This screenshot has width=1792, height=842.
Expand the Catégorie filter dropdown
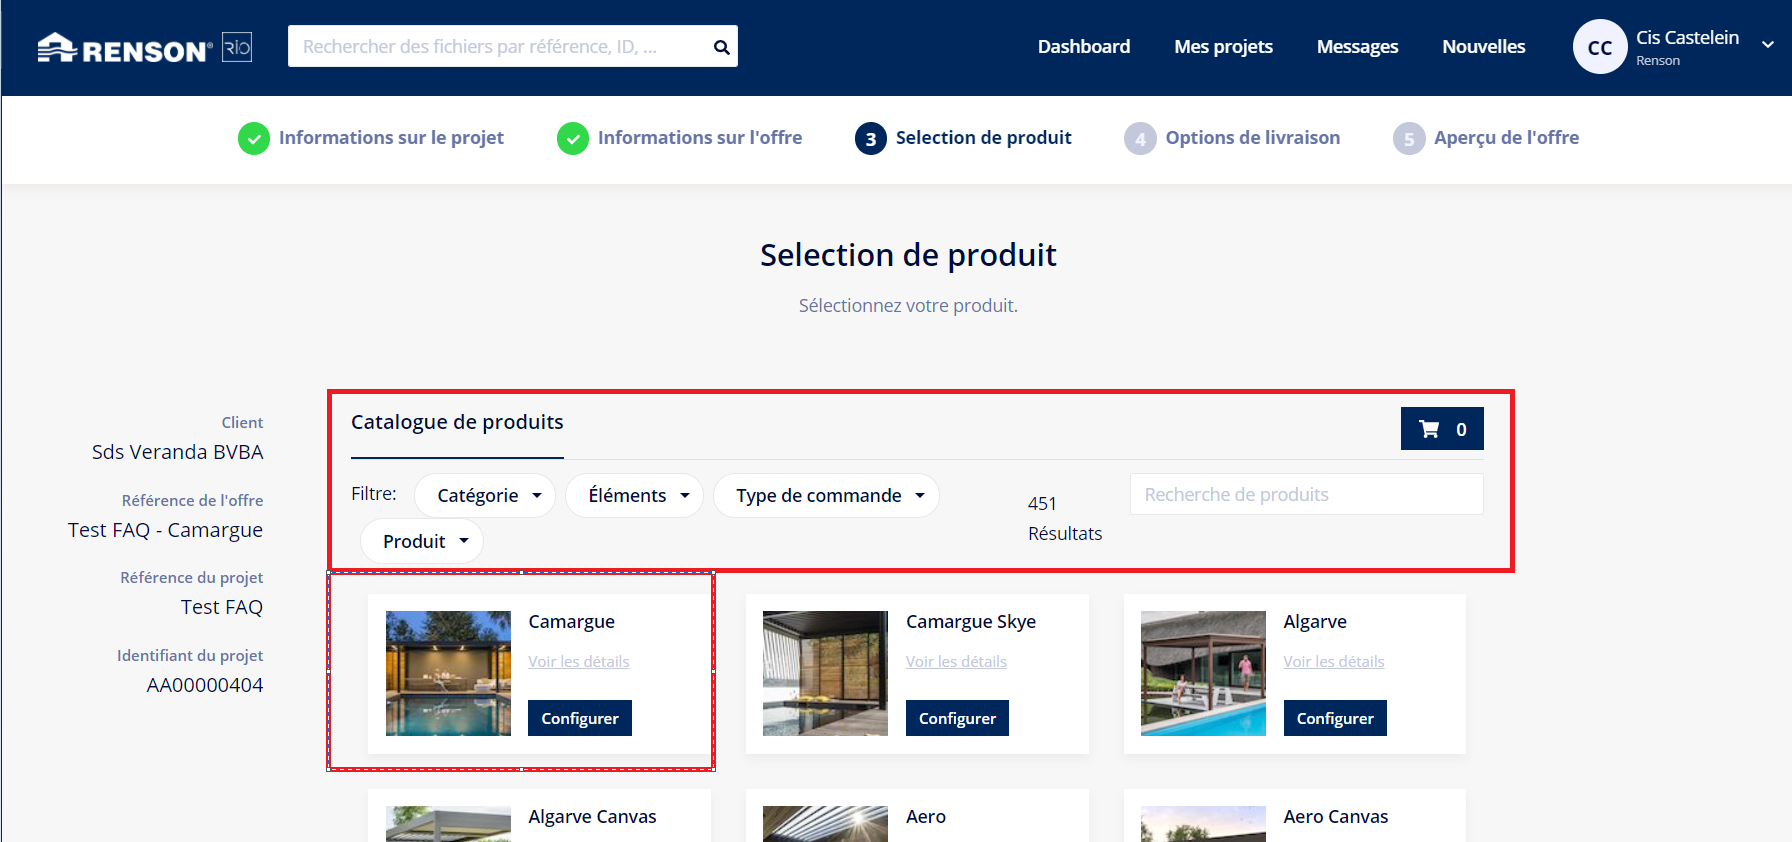[x=485, y=496]
